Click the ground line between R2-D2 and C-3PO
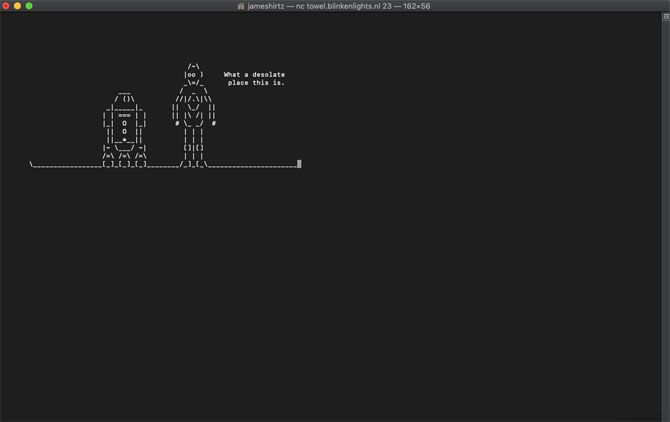The height and width of the screenshot is (422, 670). [x=164, y=165]
